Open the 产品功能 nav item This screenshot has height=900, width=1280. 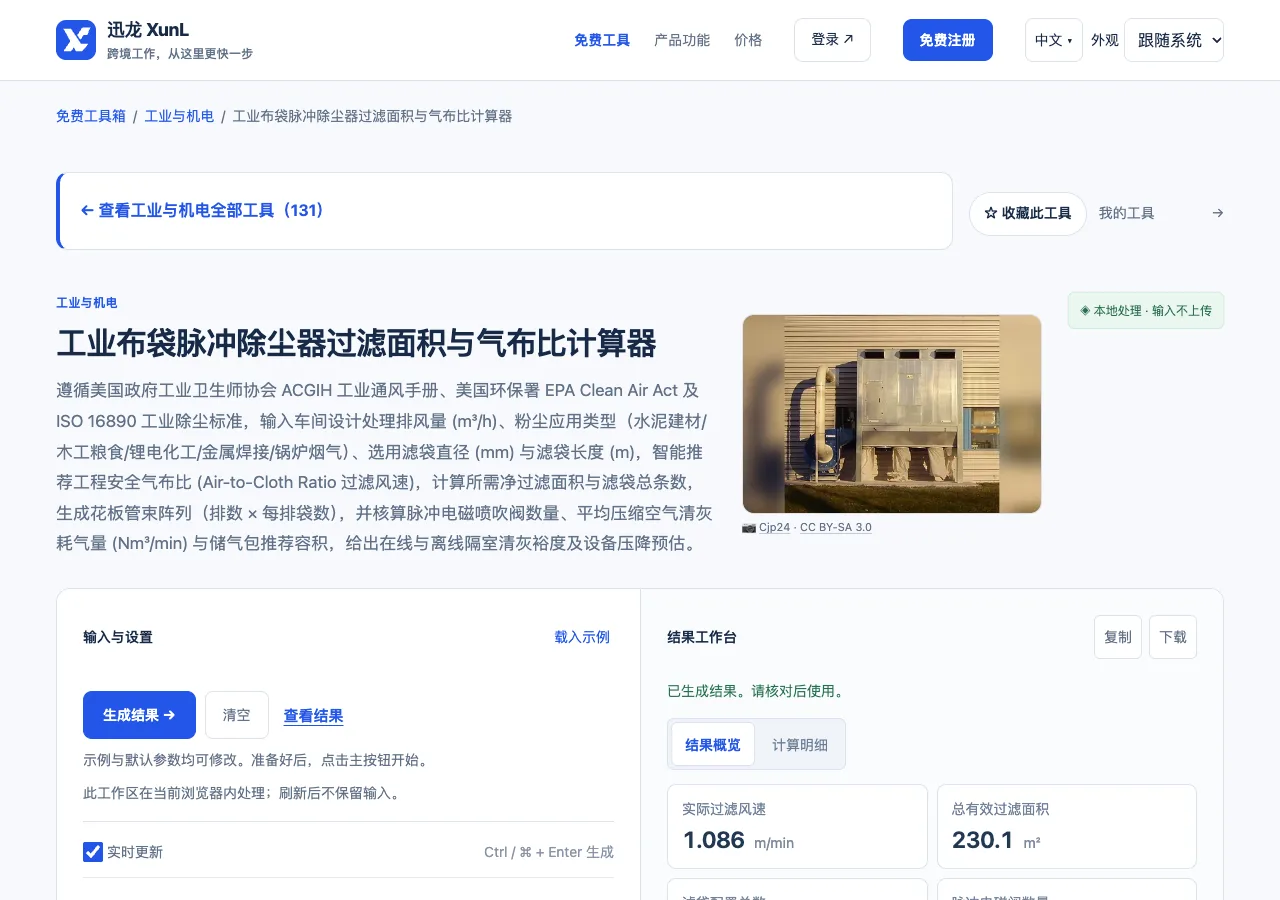[x=682, y=40]
